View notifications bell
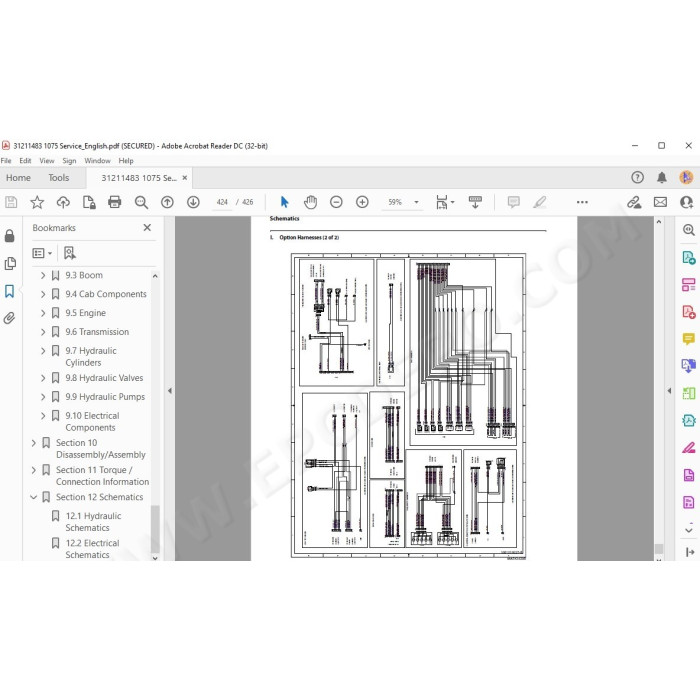700x700 pixels. (662, 177)
